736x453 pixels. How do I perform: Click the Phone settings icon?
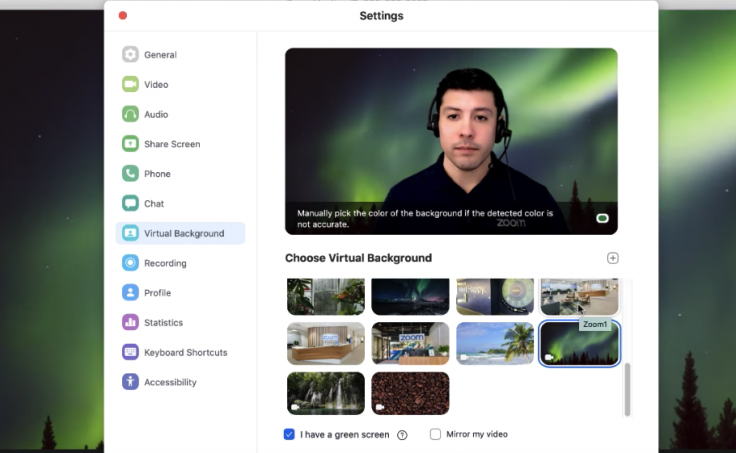130,174
